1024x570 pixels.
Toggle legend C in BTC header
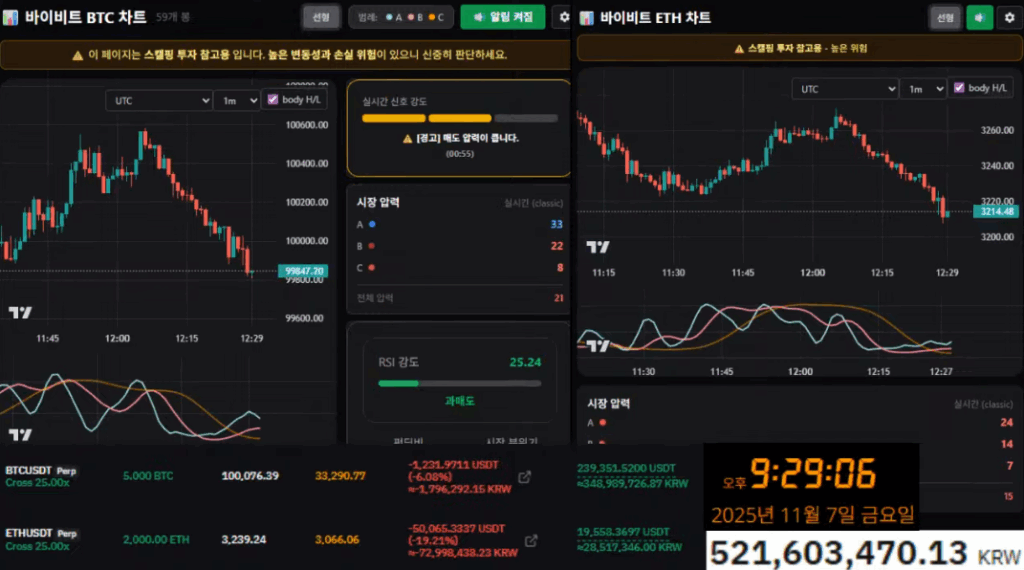tap(436, 18)
